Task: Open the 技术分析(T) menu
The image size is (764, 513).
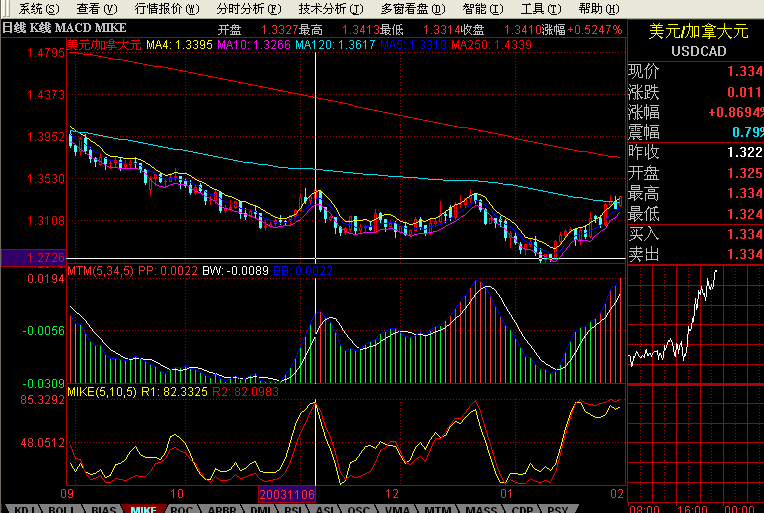Action: pos(331,9)
